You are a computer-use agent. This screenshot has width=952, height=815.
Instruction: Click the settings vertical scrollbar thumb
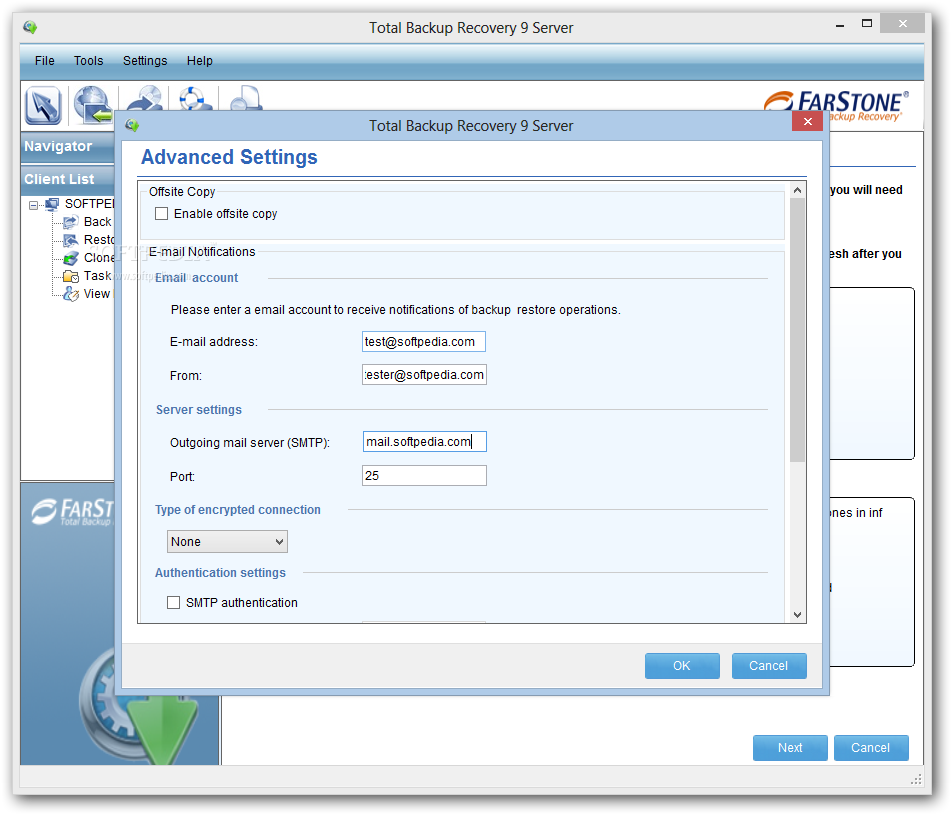(797, 330)
